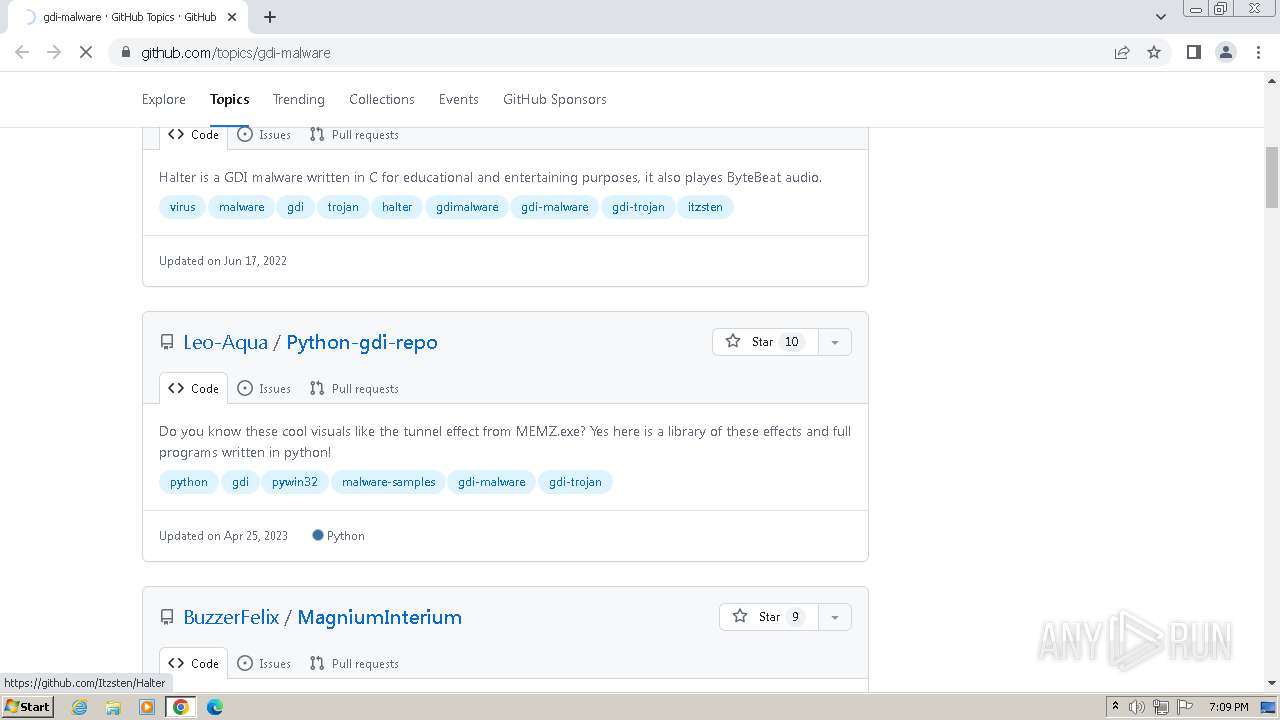Open the Chrome profile avatar menu
Screen dimensions: 1280x720
click(1226, 52)
